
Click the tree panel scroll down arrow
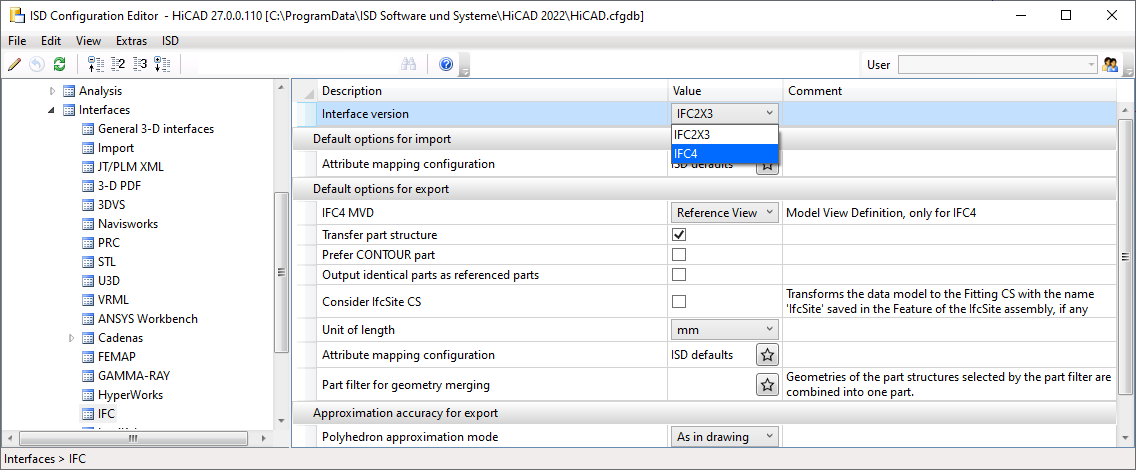click(x=281, y=421)
